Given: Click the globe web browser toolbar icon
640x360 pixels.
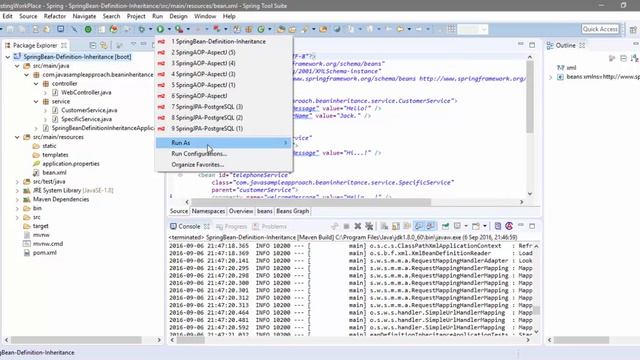Looking at the screenshot, I should 337,29.
